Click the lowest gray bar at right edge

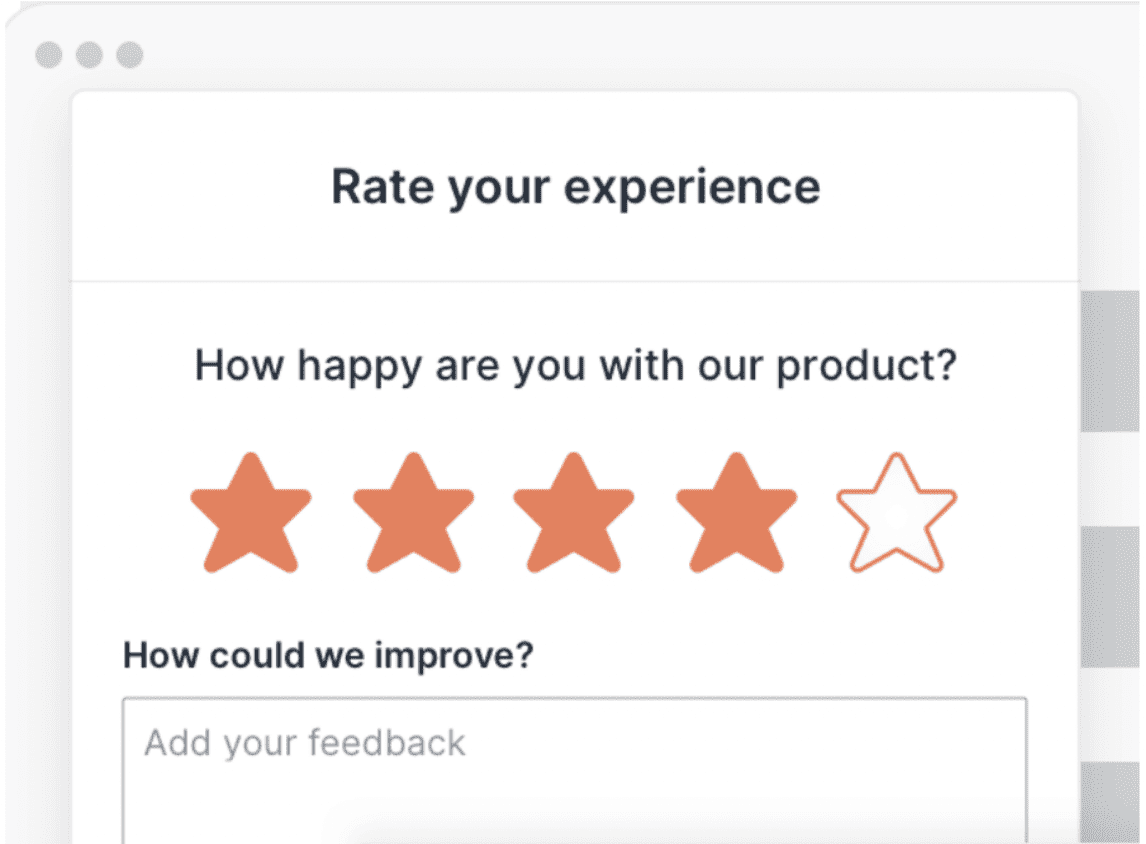(x=1109, y=803)
